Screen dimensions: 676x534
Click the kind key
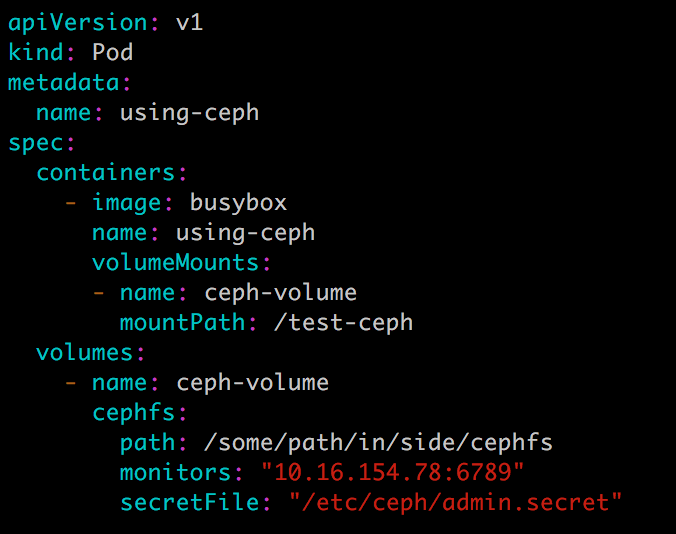[36, 52]
